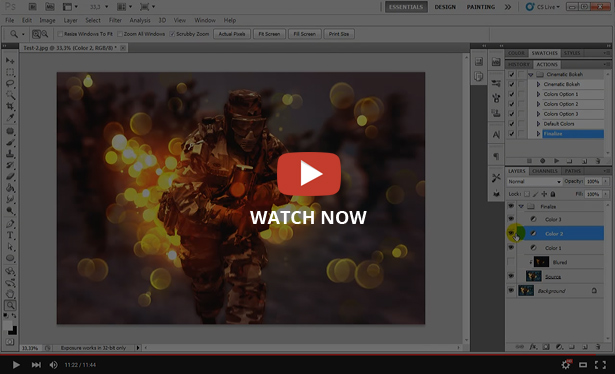The width and height of the screenshot is (615, 374).
Task: Click the Fit Screen button
Action: click(x=269, y=34)
